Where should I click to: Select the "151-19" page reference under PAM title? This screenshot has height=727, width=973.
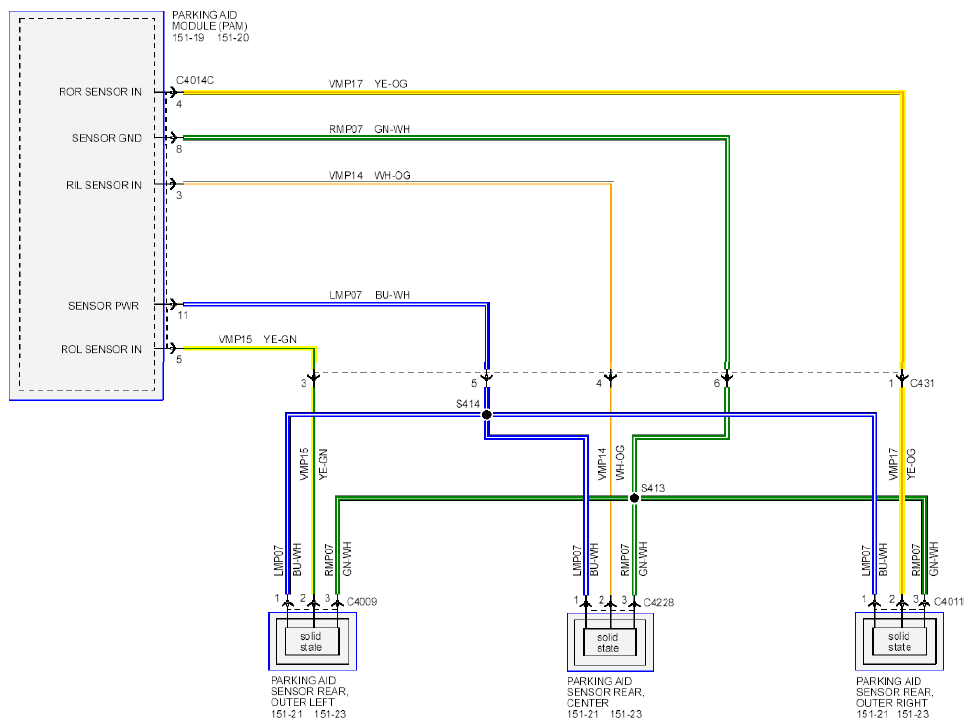(188, 38)
